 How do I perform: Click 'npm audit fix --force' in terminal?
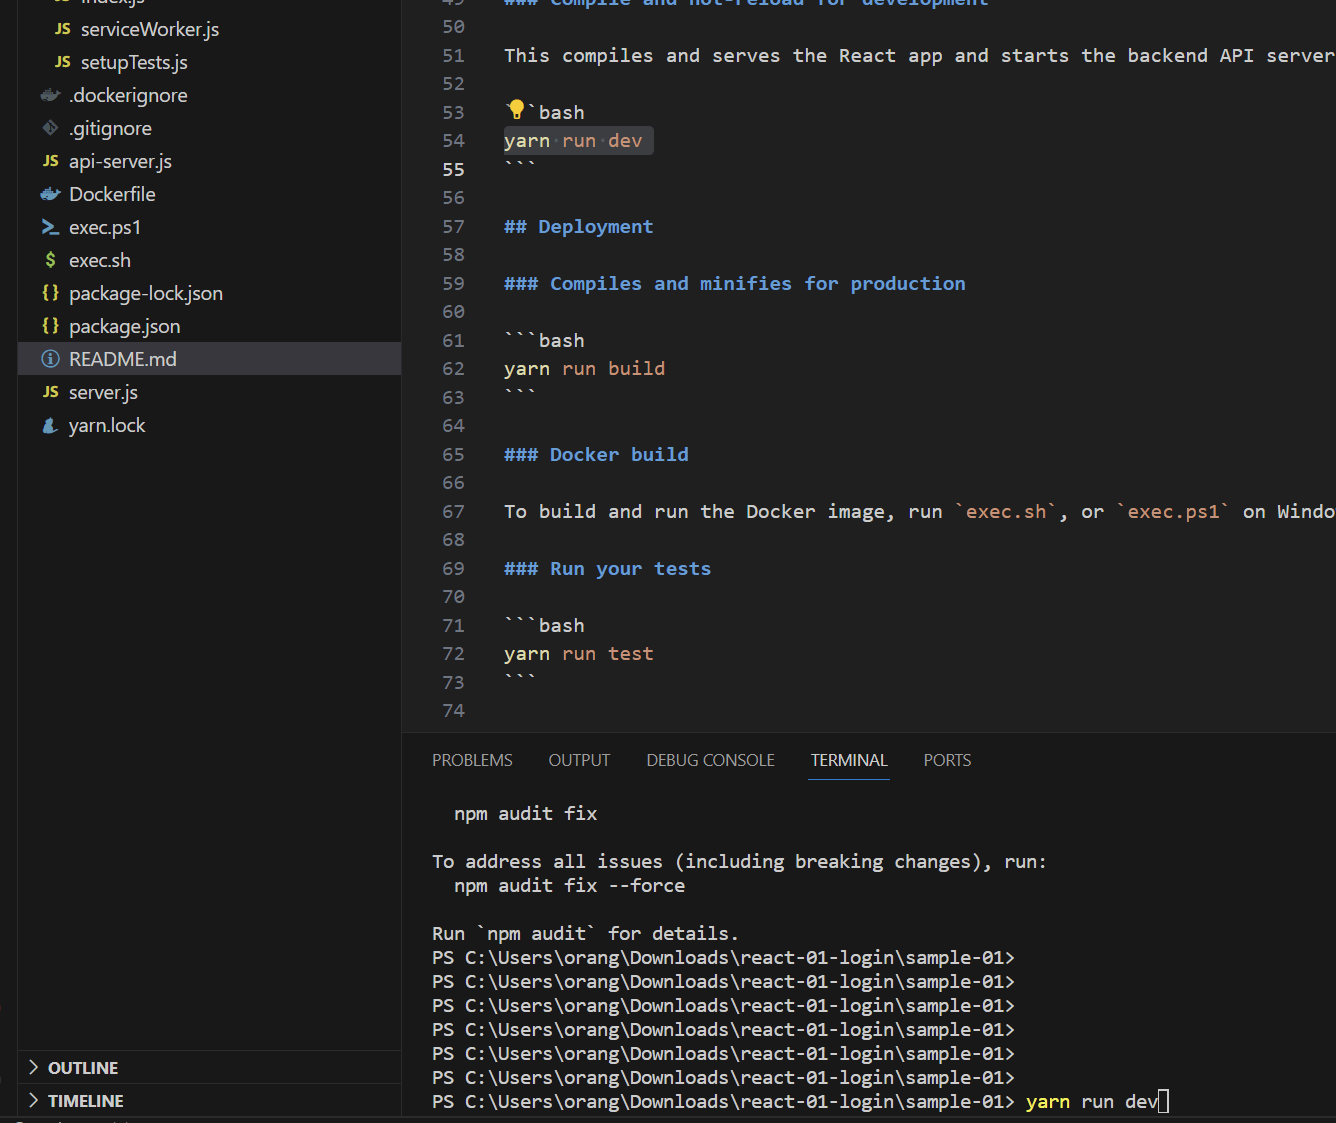tap(569, 886)
